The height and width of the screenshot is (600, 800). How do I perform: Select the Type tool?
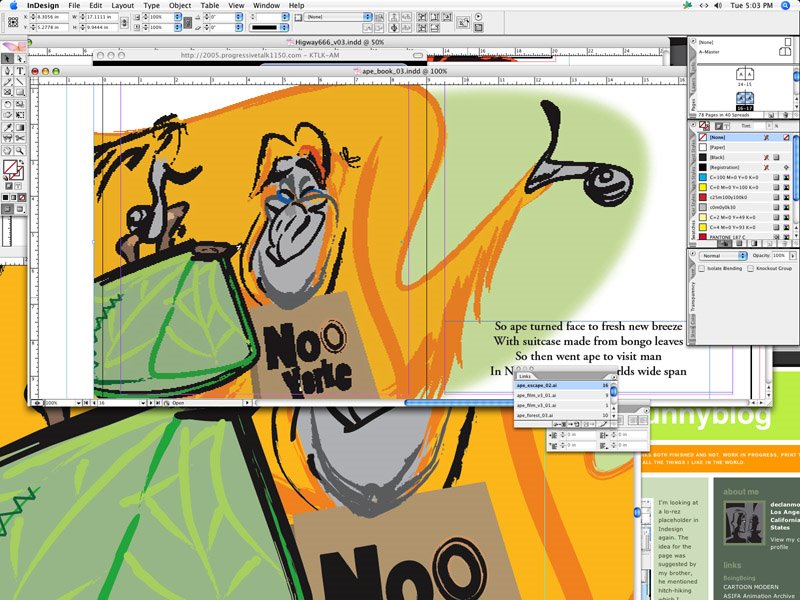point(20,70)
